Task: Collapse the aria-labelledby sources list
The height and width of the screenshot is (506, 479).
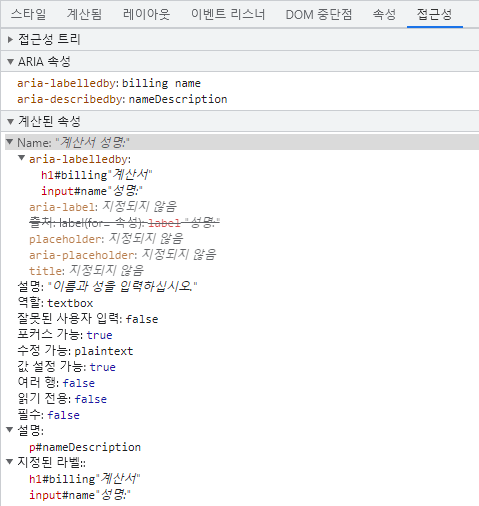Action: 22,158
